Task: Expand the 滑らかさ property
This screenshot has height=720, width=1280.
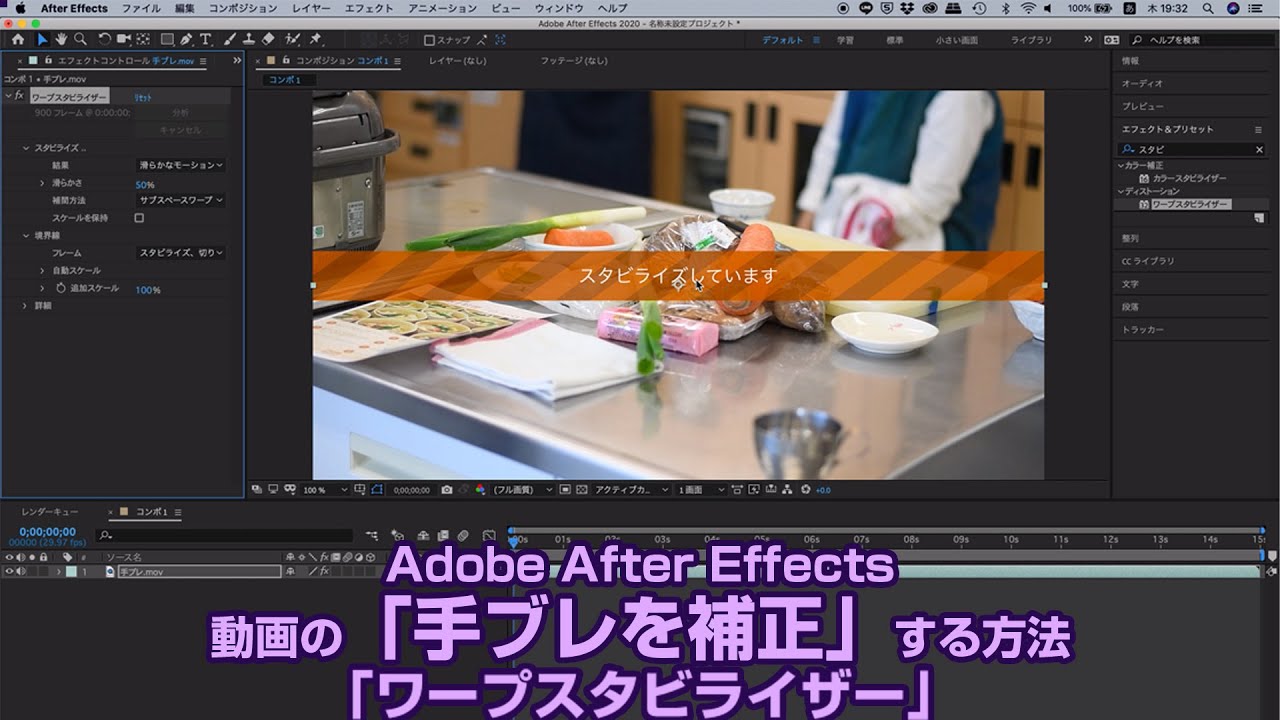Action: [42, 183]
